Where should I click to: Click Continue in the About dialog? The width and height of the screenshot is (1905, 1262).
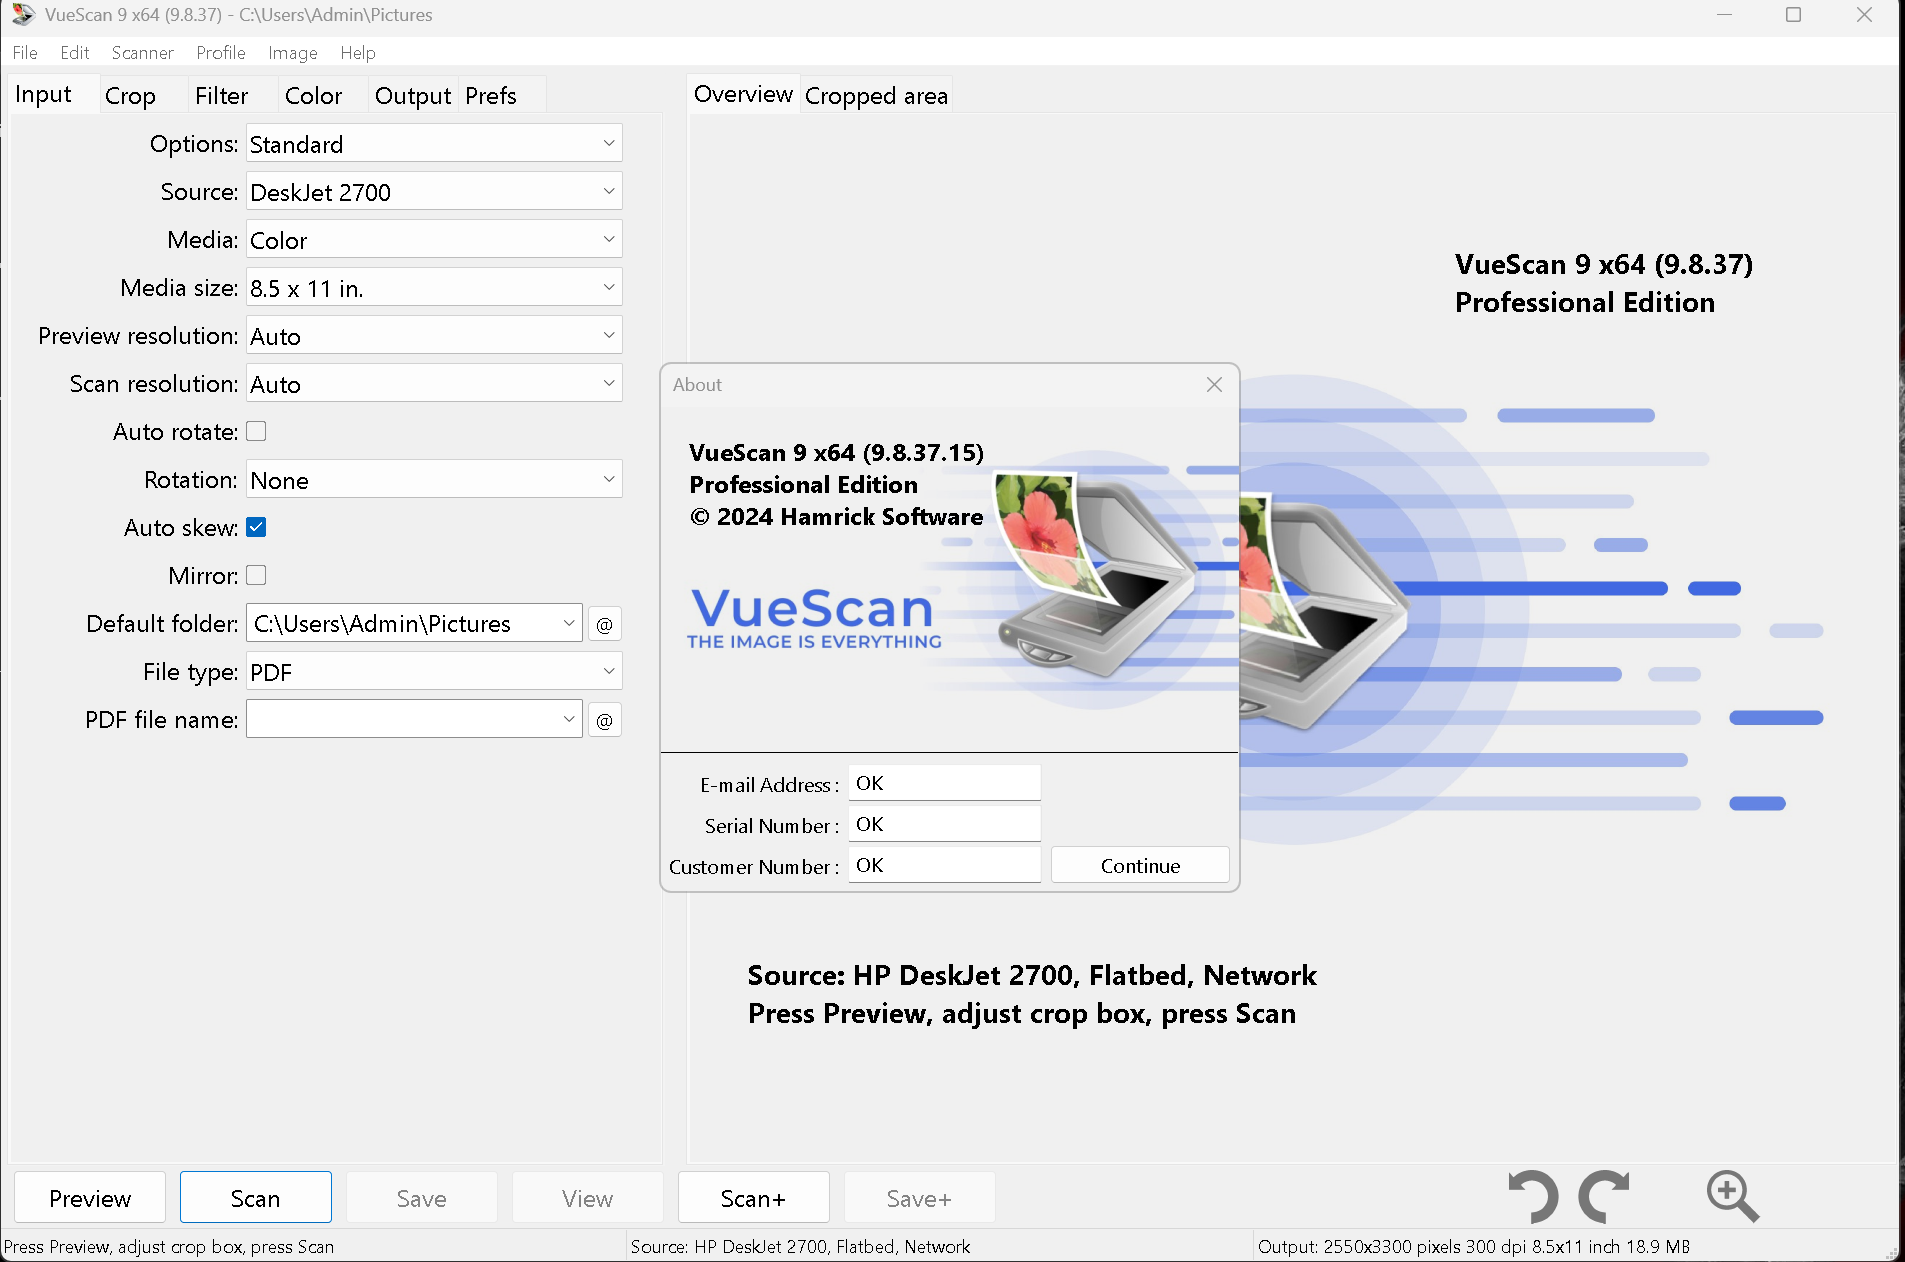[x=1140, y=865]
